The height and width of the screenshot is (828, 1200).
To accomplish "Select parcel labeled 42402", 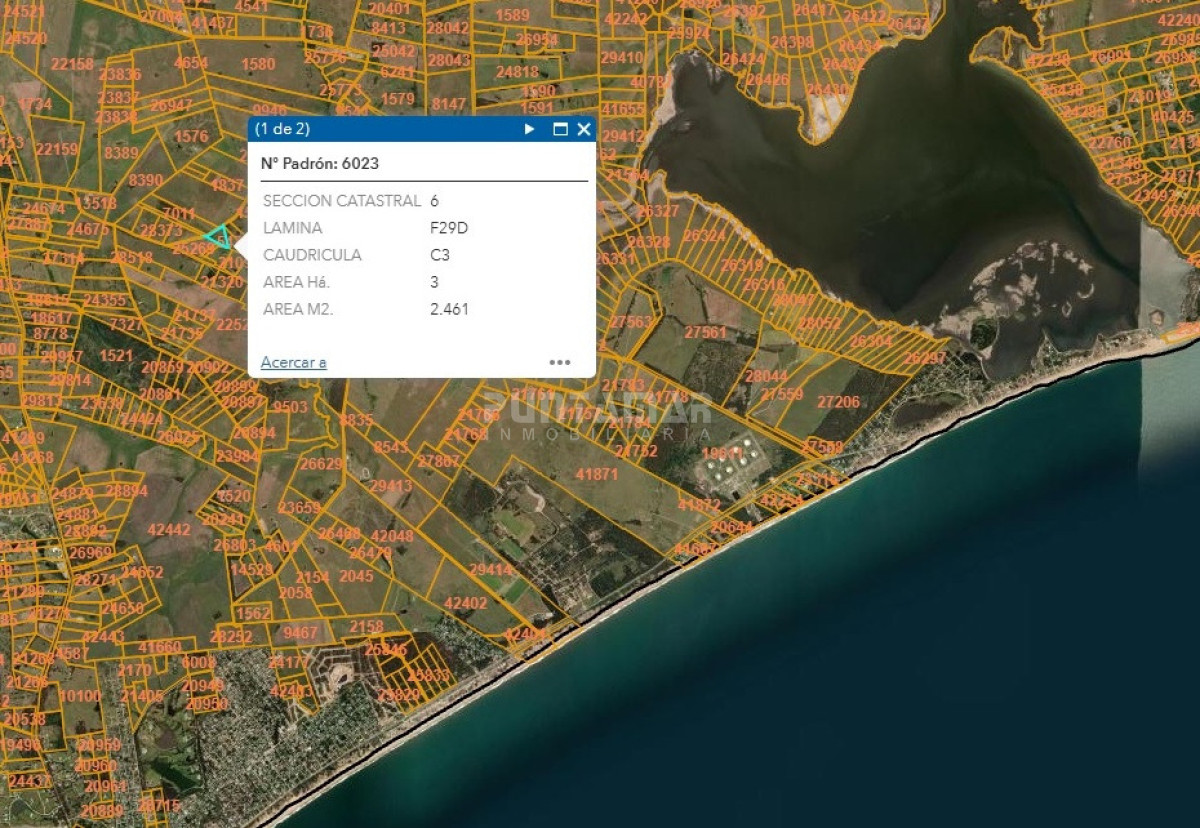I will 466,603.
